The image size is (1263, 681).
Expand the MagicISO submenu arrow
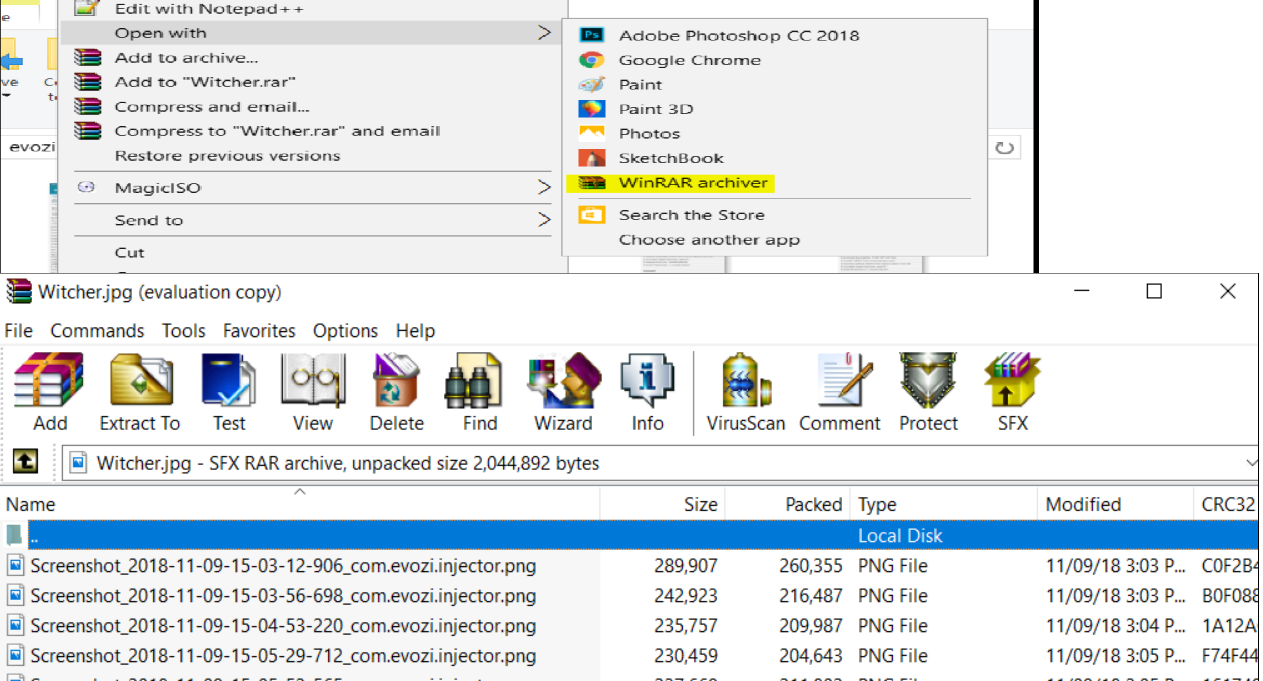(x=544, y=187)
